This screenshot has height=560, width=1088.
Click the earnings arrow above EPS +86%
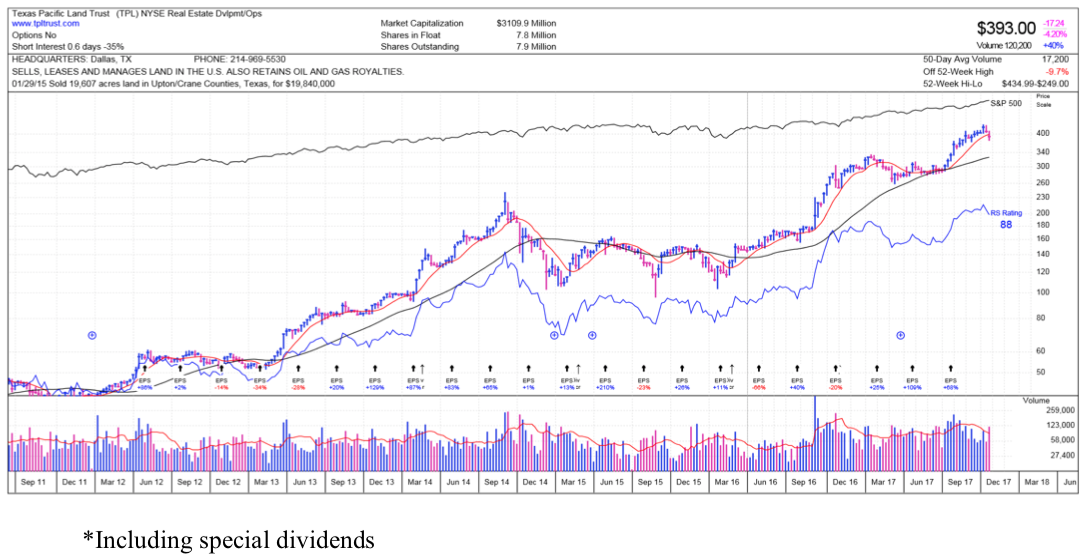click(144, 368)
